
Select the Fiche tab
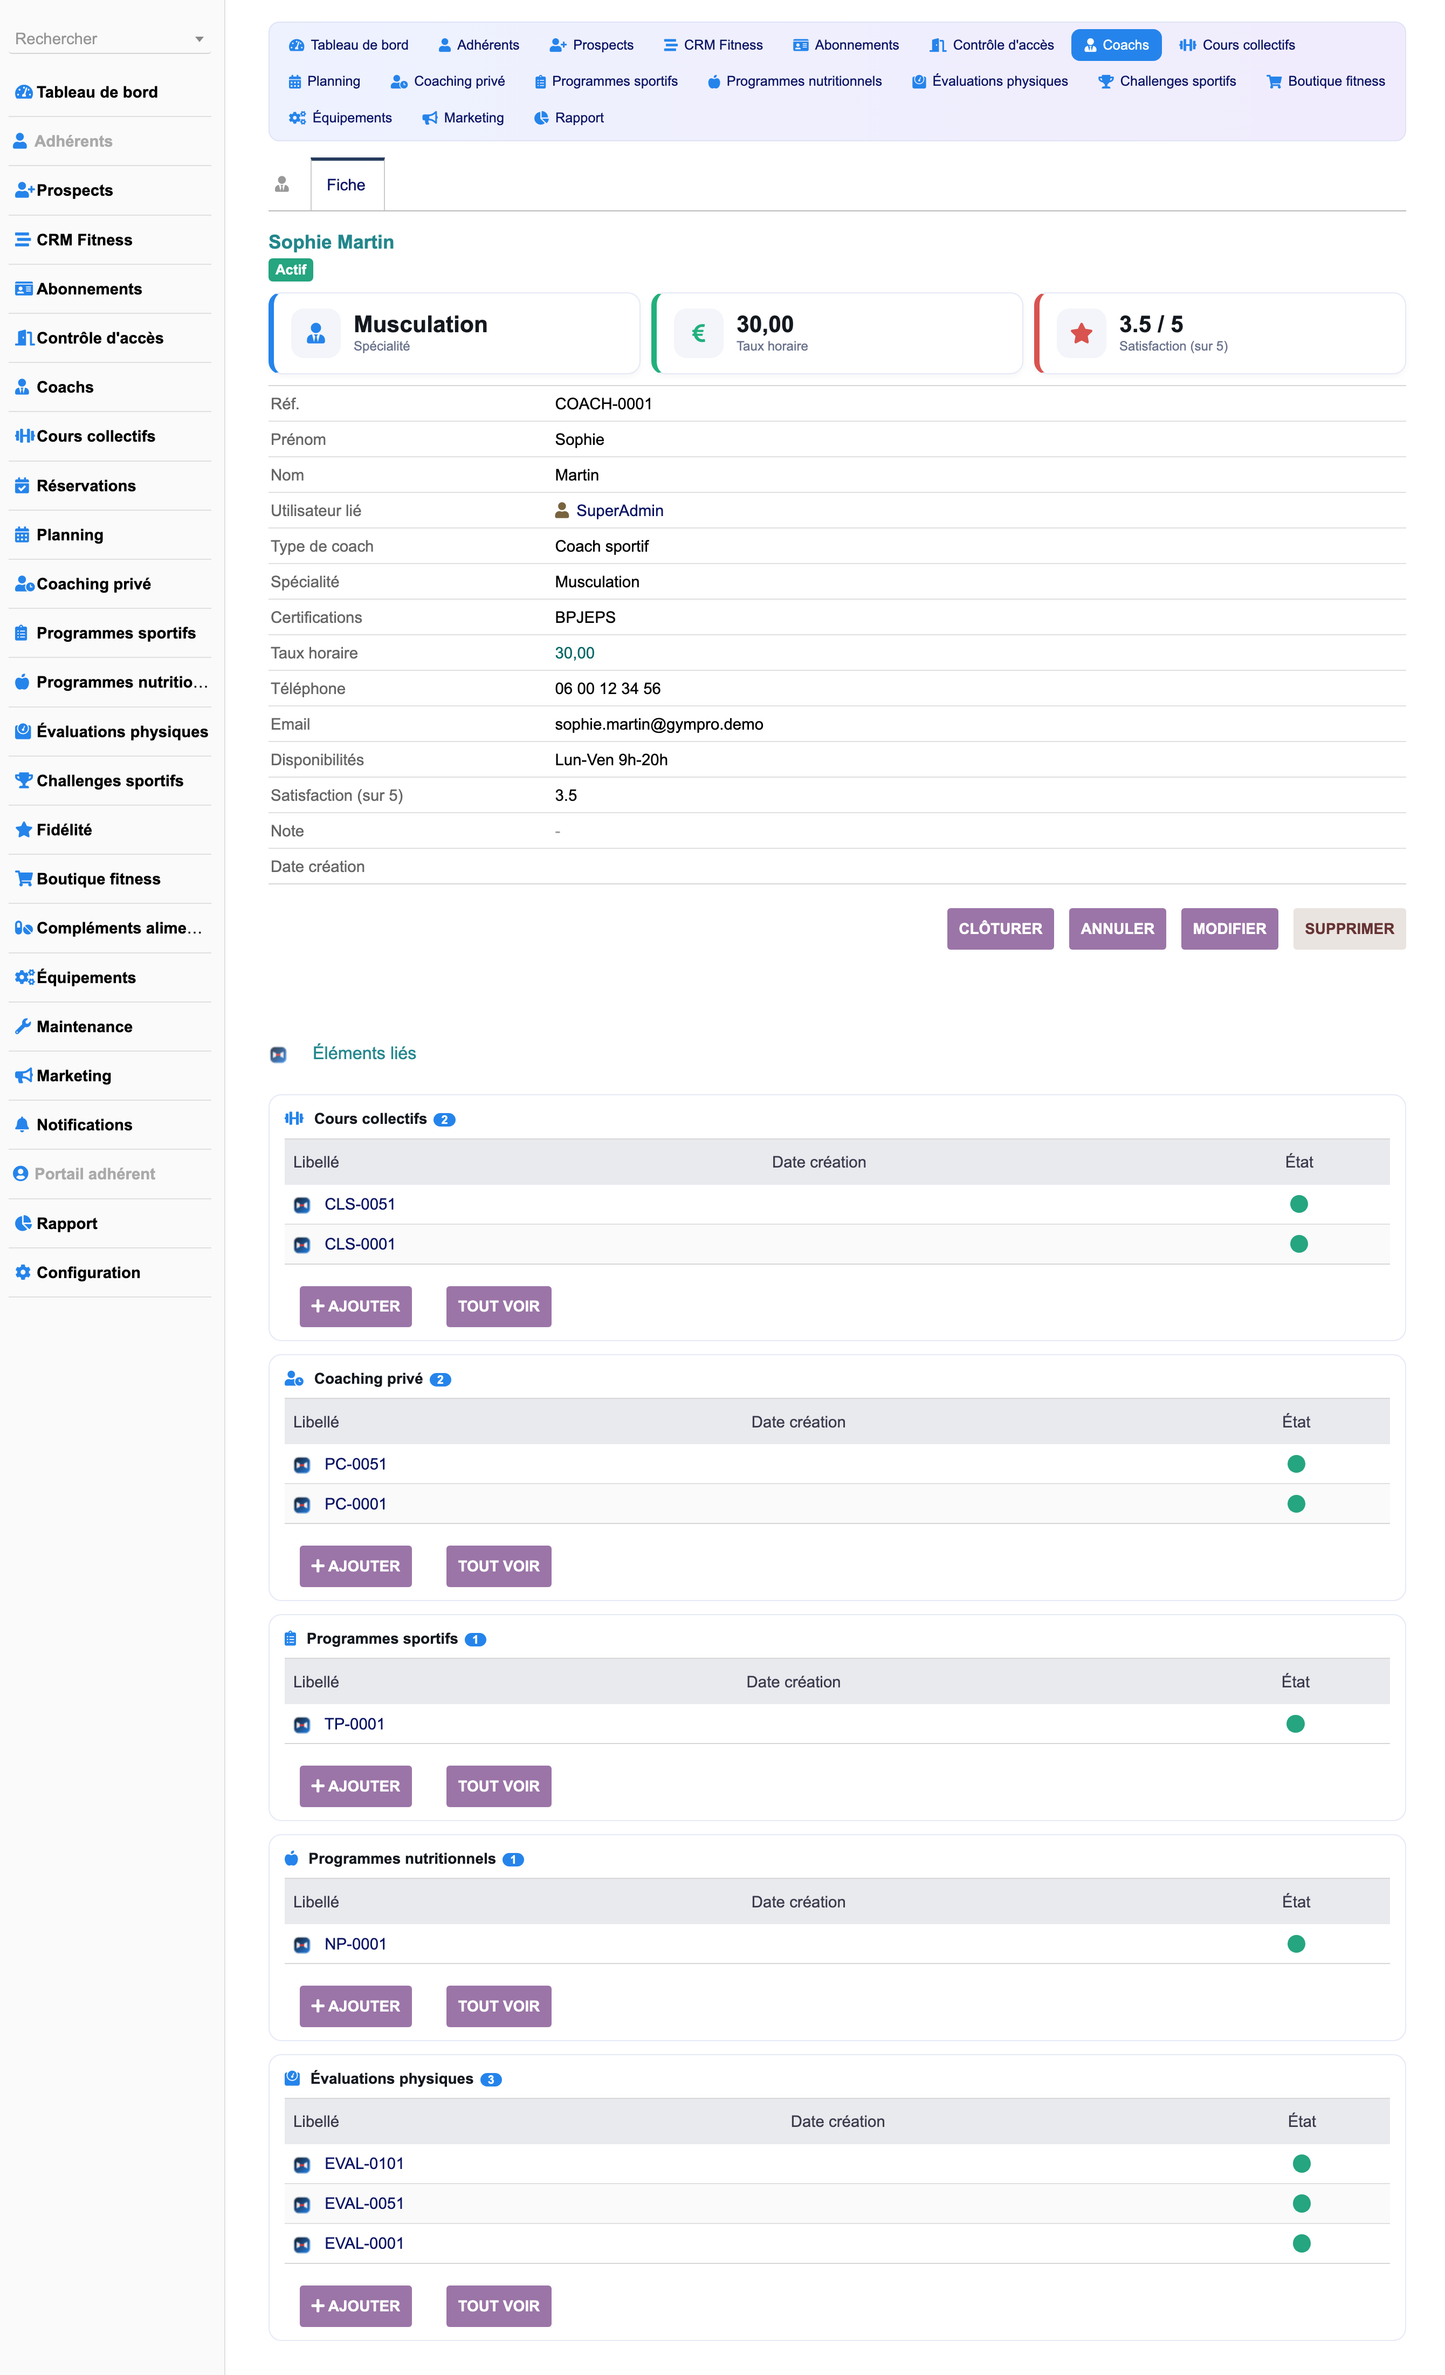click(x=346, y=185)
